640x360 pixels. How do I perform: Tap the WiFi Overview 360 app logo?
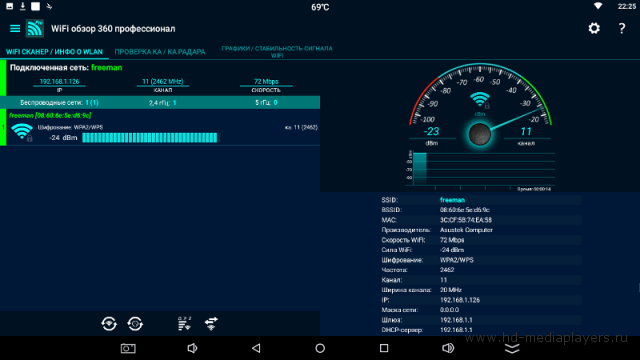coord(35,28)
